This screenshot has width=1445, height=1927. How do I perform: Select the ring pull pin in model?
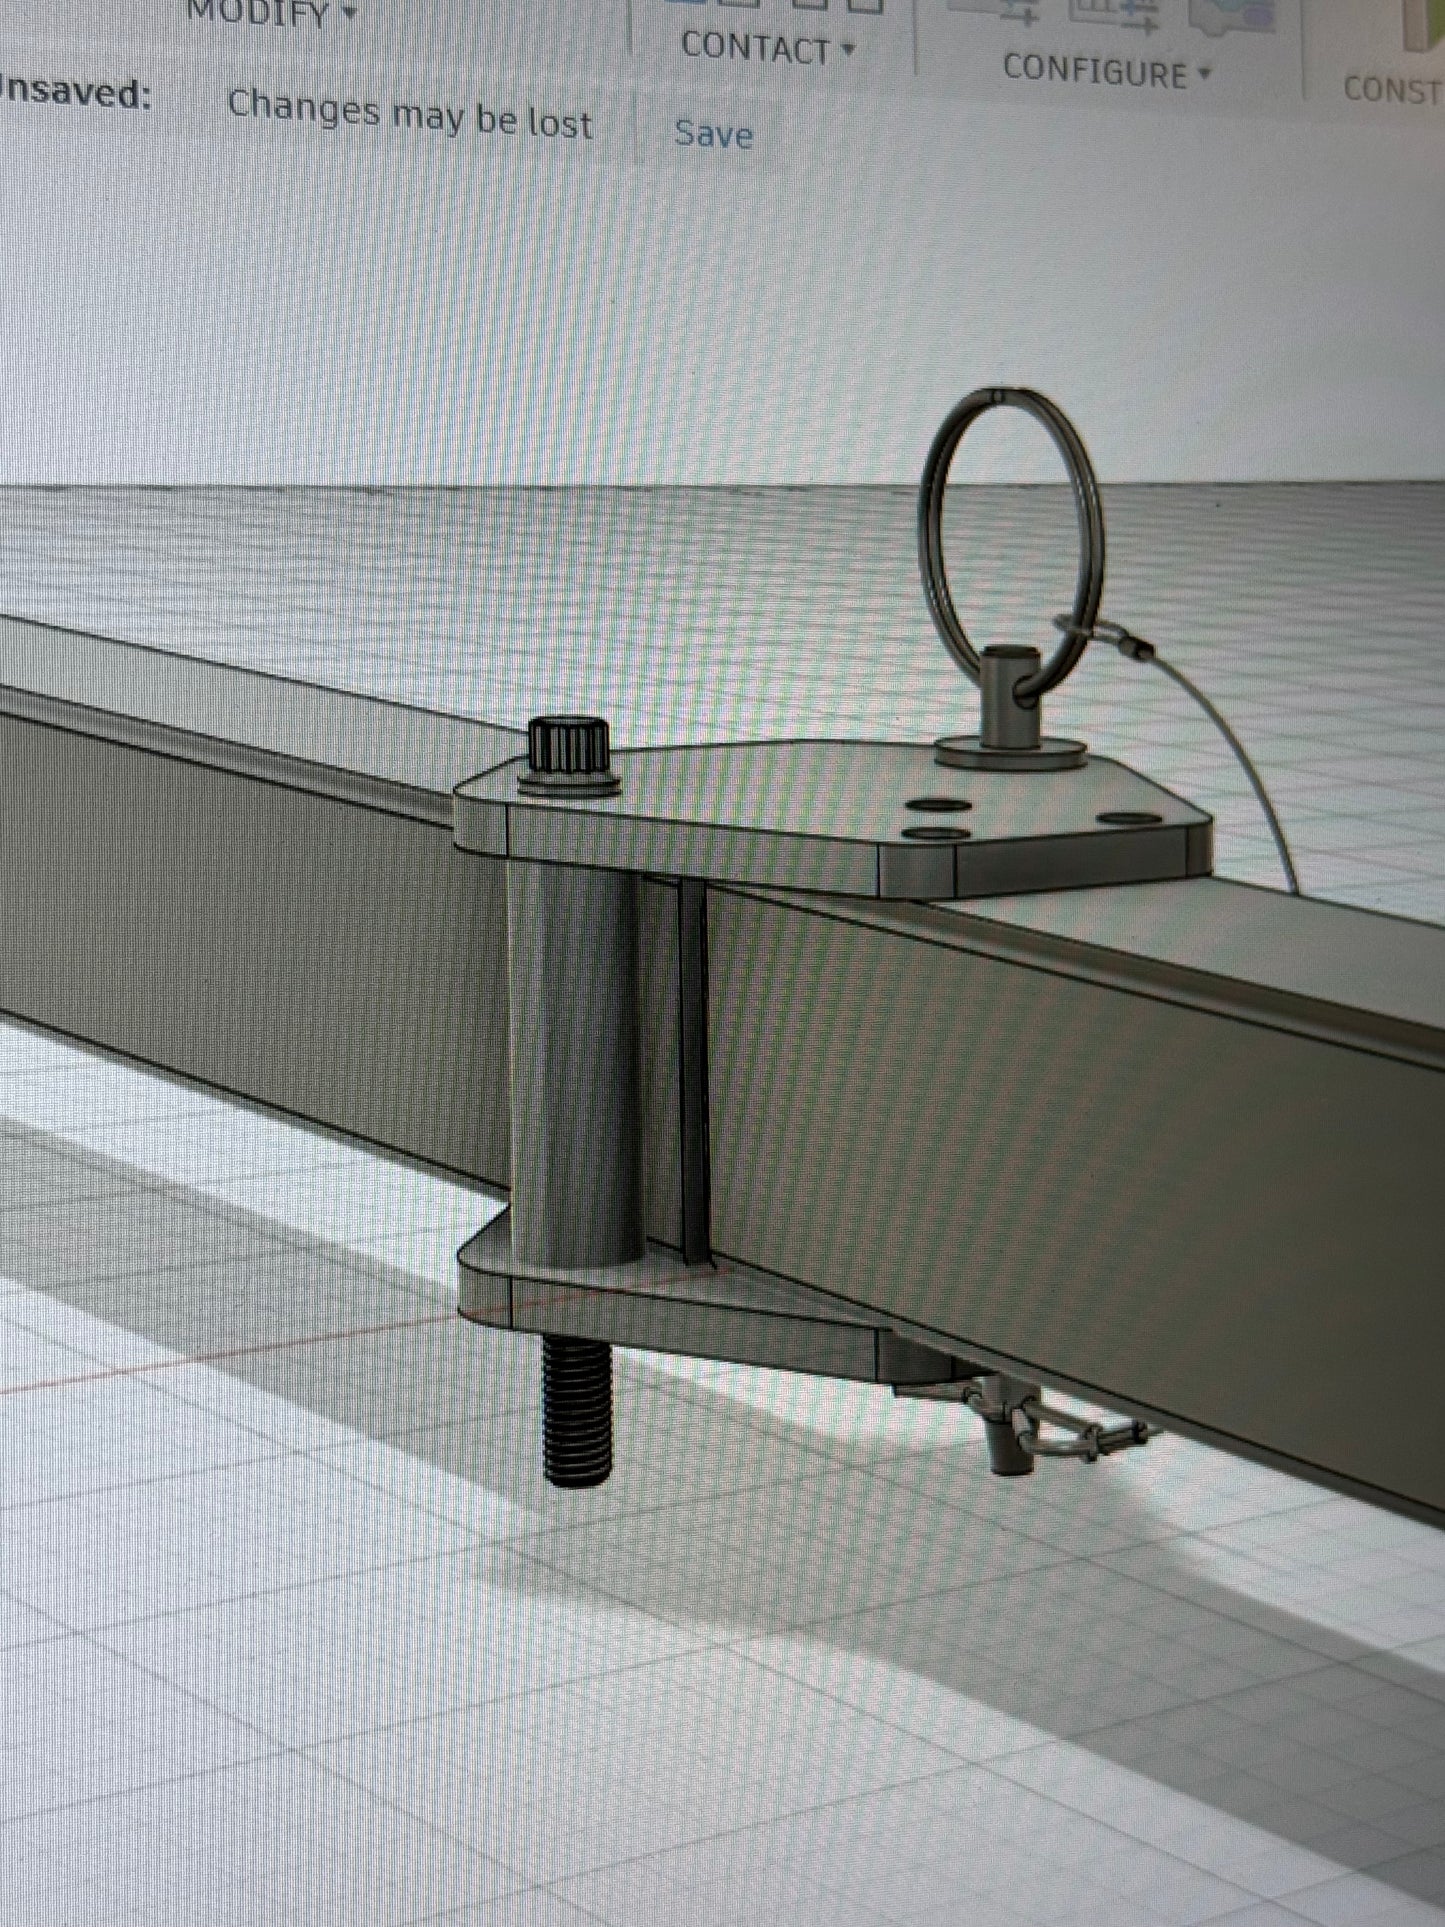[x=1011, y=580]
